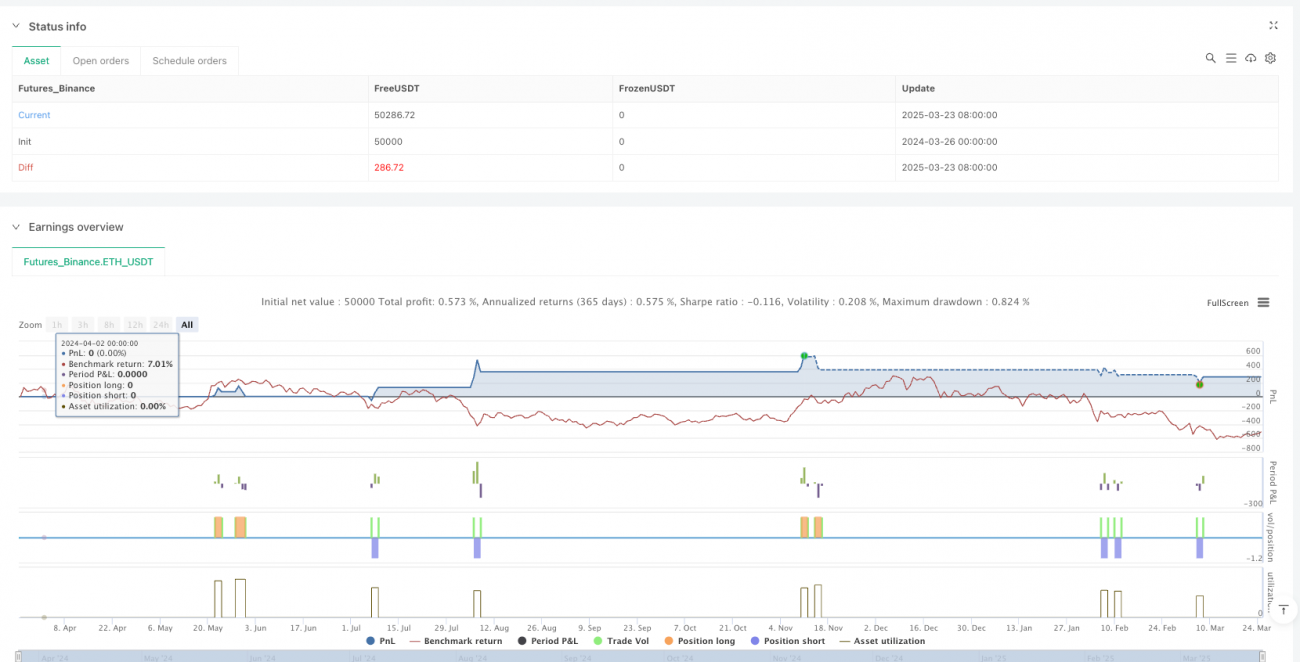
Task: Collapse the Status info panel using corner icon
Action: point(1273,26)
